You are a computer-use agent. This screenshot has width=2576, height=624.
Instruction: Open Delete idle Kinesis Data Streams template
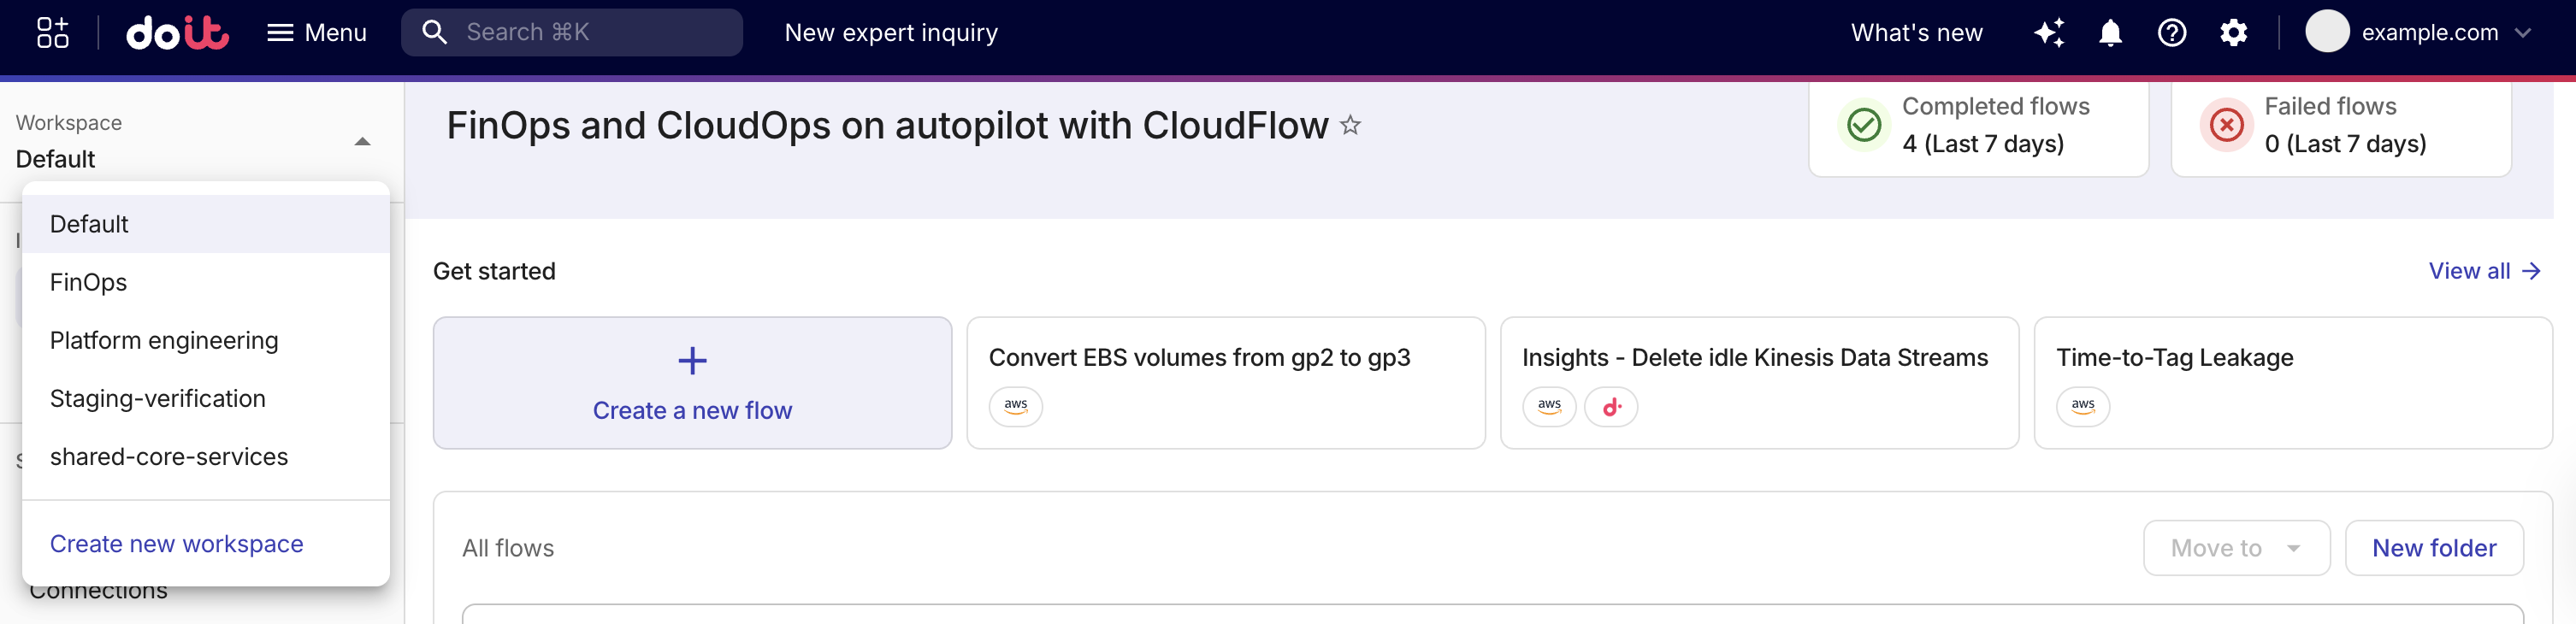coord(1759,383)
